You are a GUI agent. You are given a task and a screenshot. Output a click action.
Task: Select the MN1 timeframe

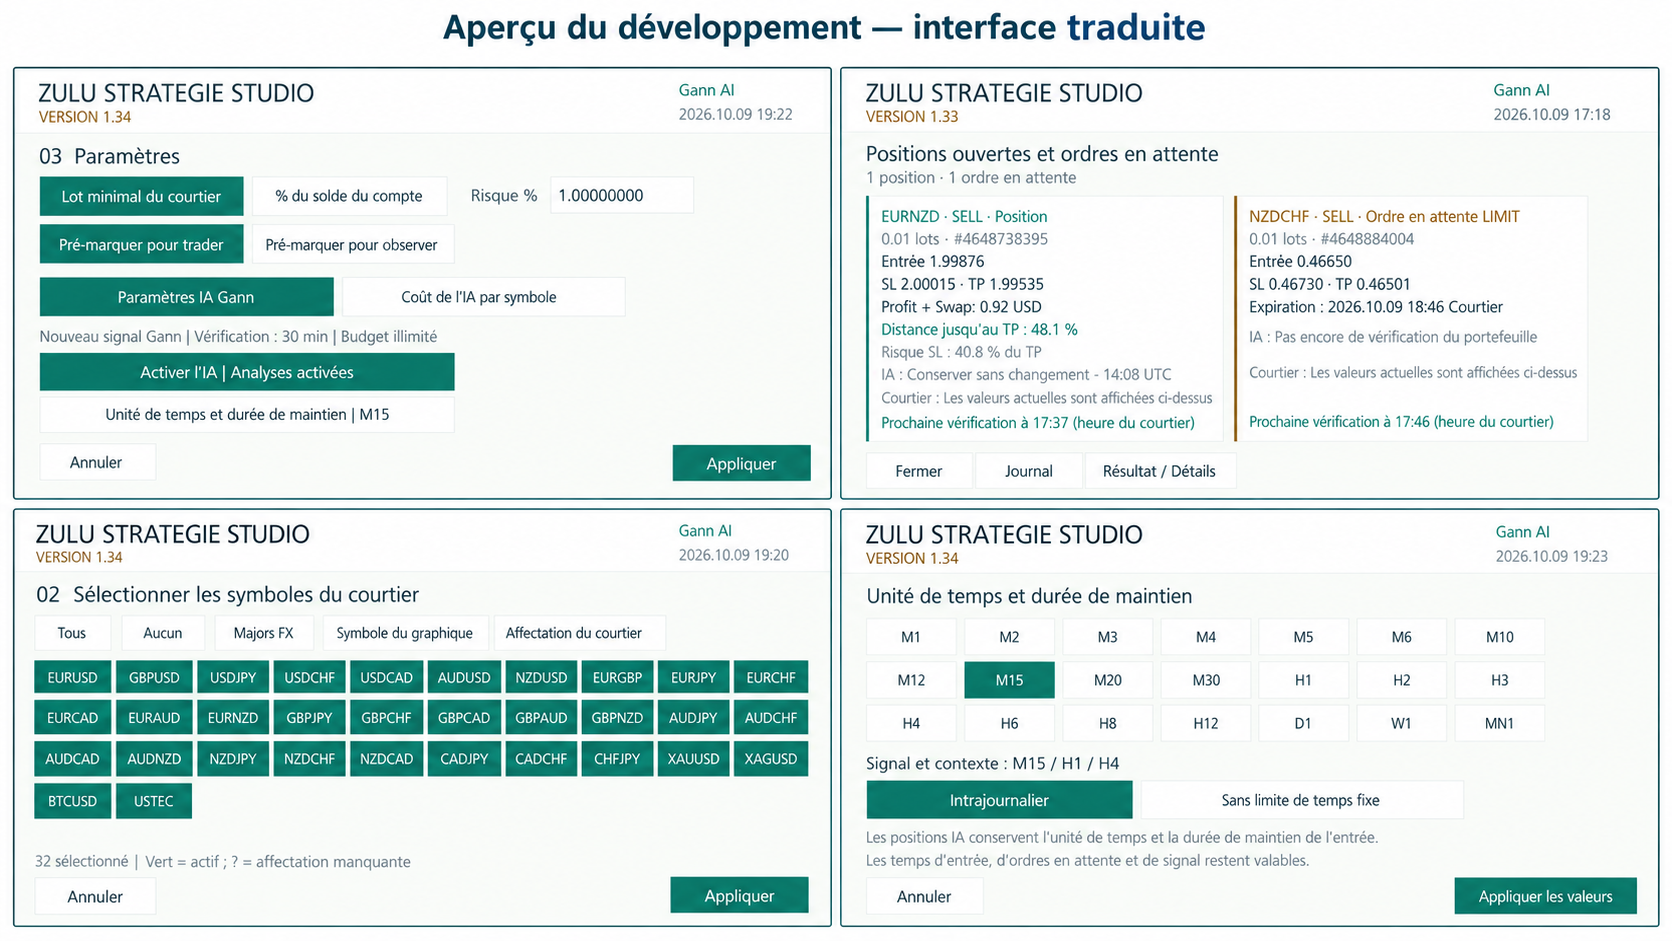(1499, 723)
